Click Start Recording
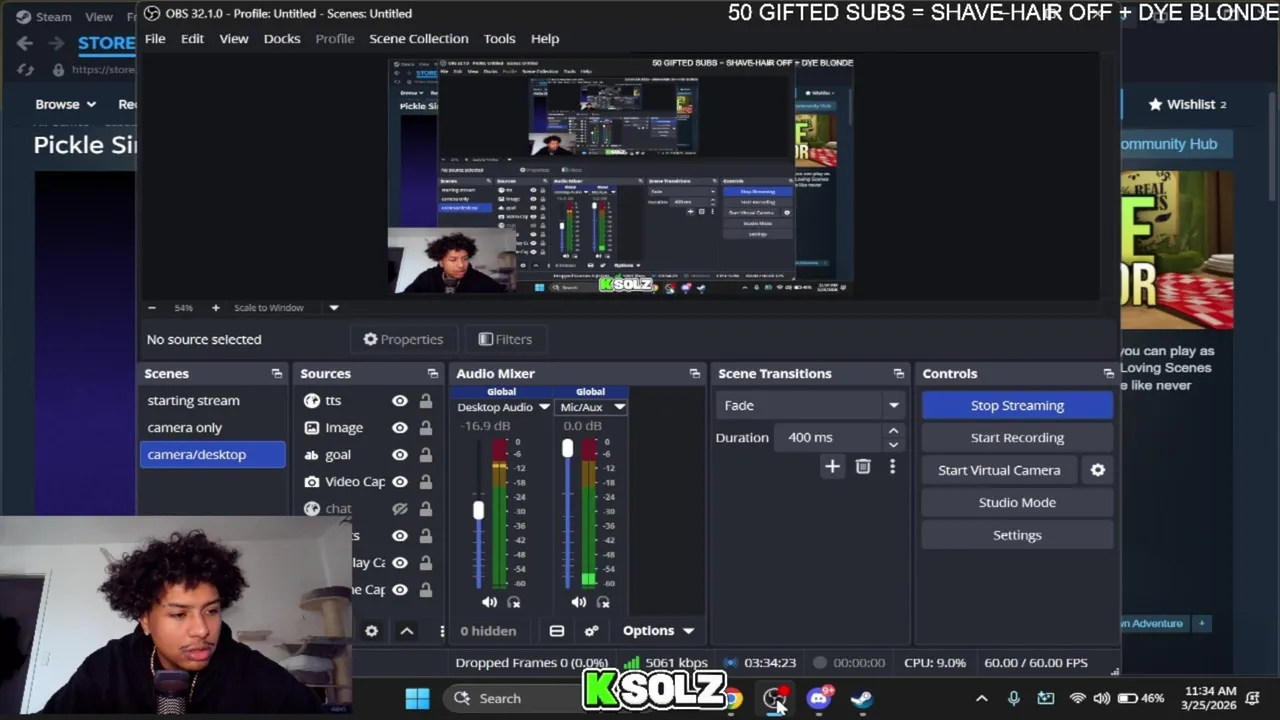Viewport: 1280px width, 720px height. [x=1017, y=437]
